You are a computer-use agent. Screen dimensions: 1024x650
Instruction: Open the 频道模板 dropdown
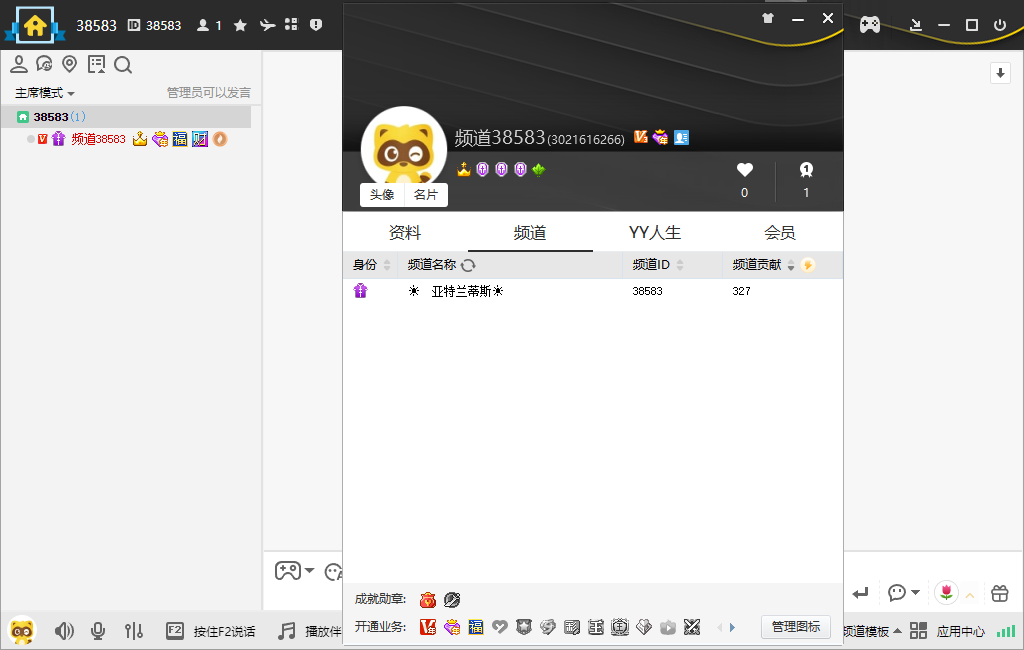[x=872, y=632]
